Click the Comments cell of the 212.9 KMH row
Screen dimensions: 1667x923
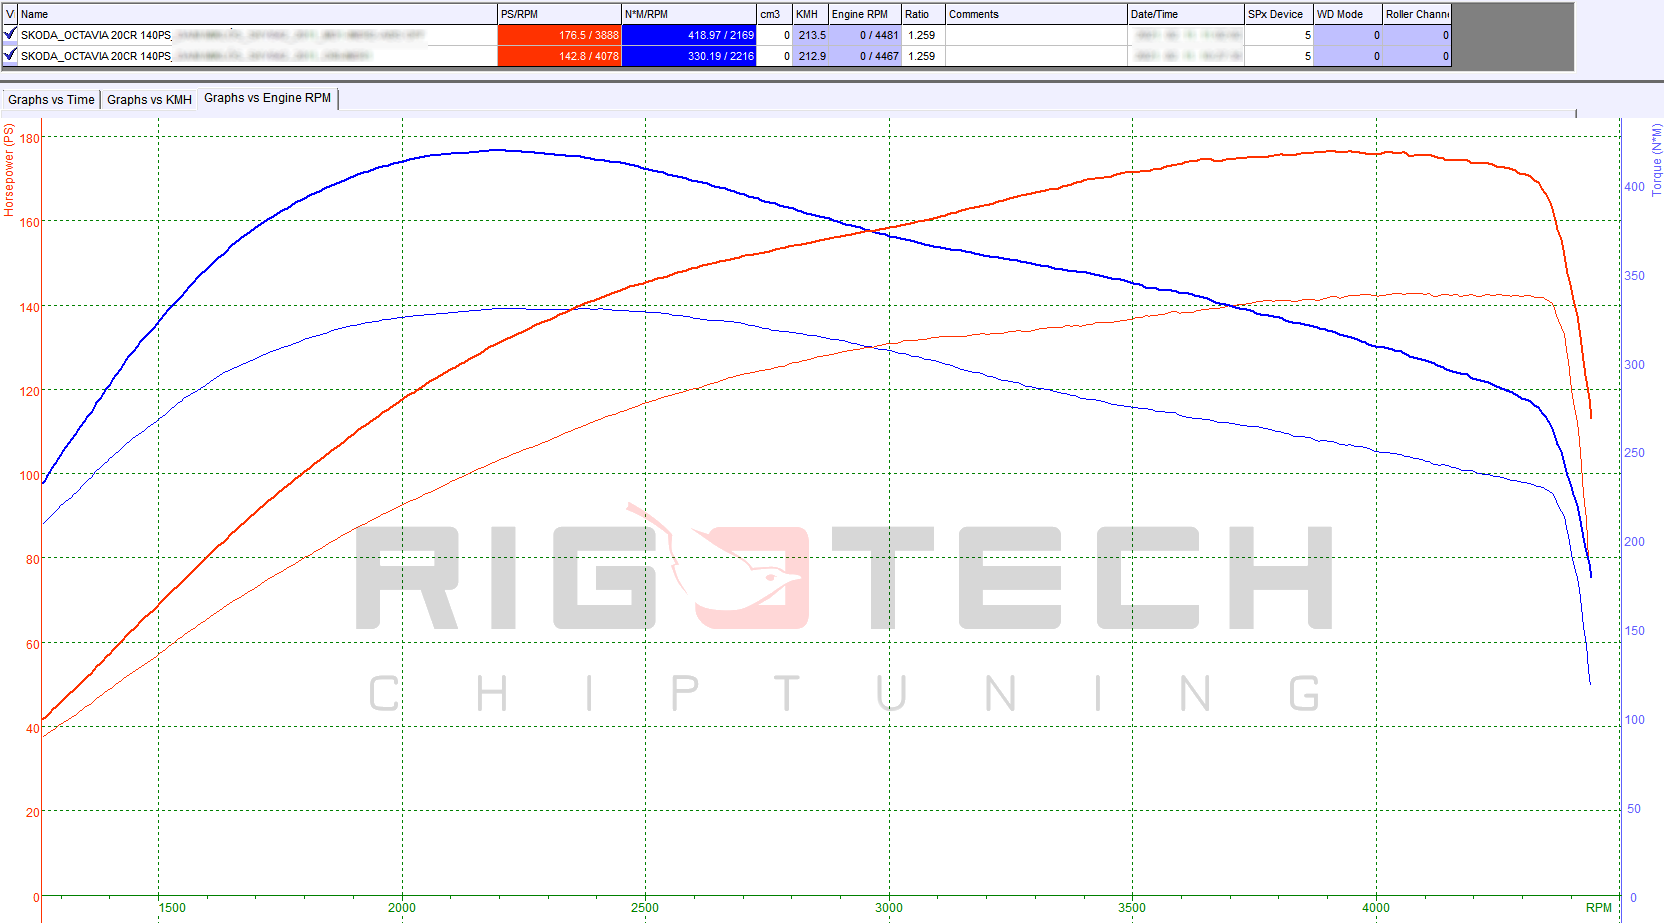pyautogui.click(x=1036, y=56)
